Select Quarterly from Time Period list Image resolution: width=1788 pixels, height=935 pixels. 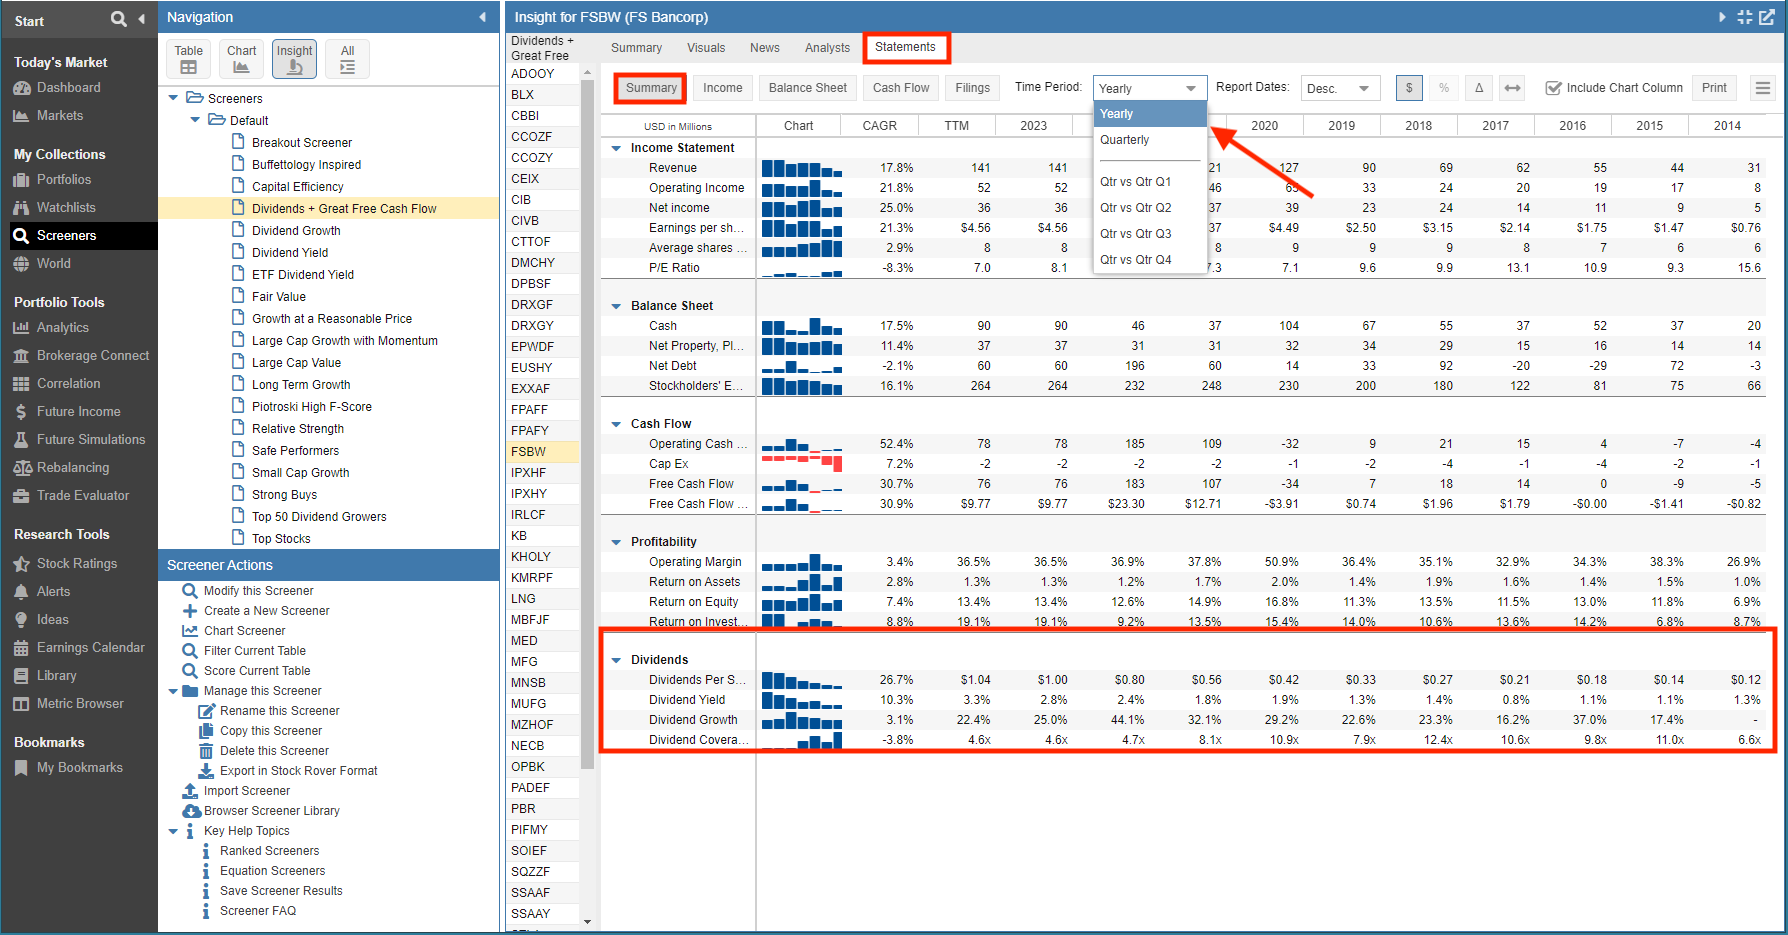(x=1150, y=140)
